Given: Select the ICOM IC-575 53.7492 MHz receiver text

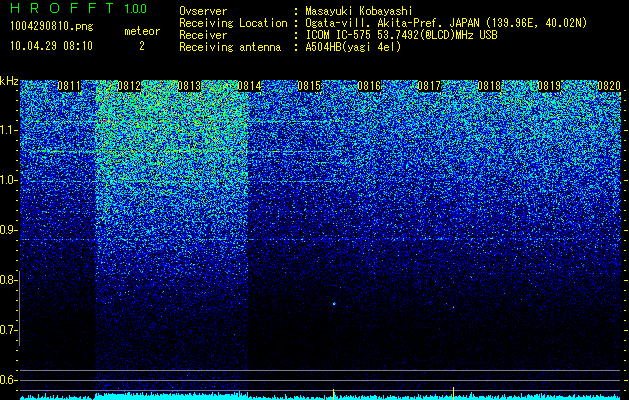Looking at the screenshot, I should click(402, 35).
